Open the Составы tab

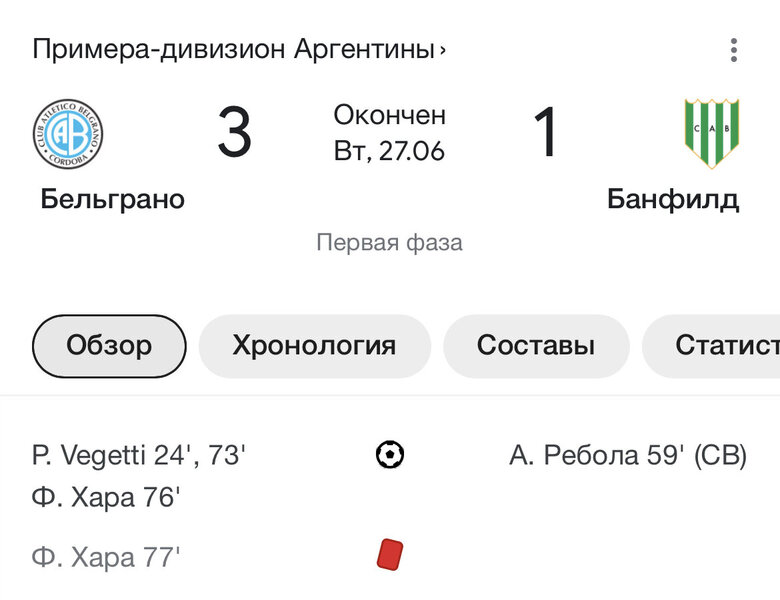[x=536, y=346]
